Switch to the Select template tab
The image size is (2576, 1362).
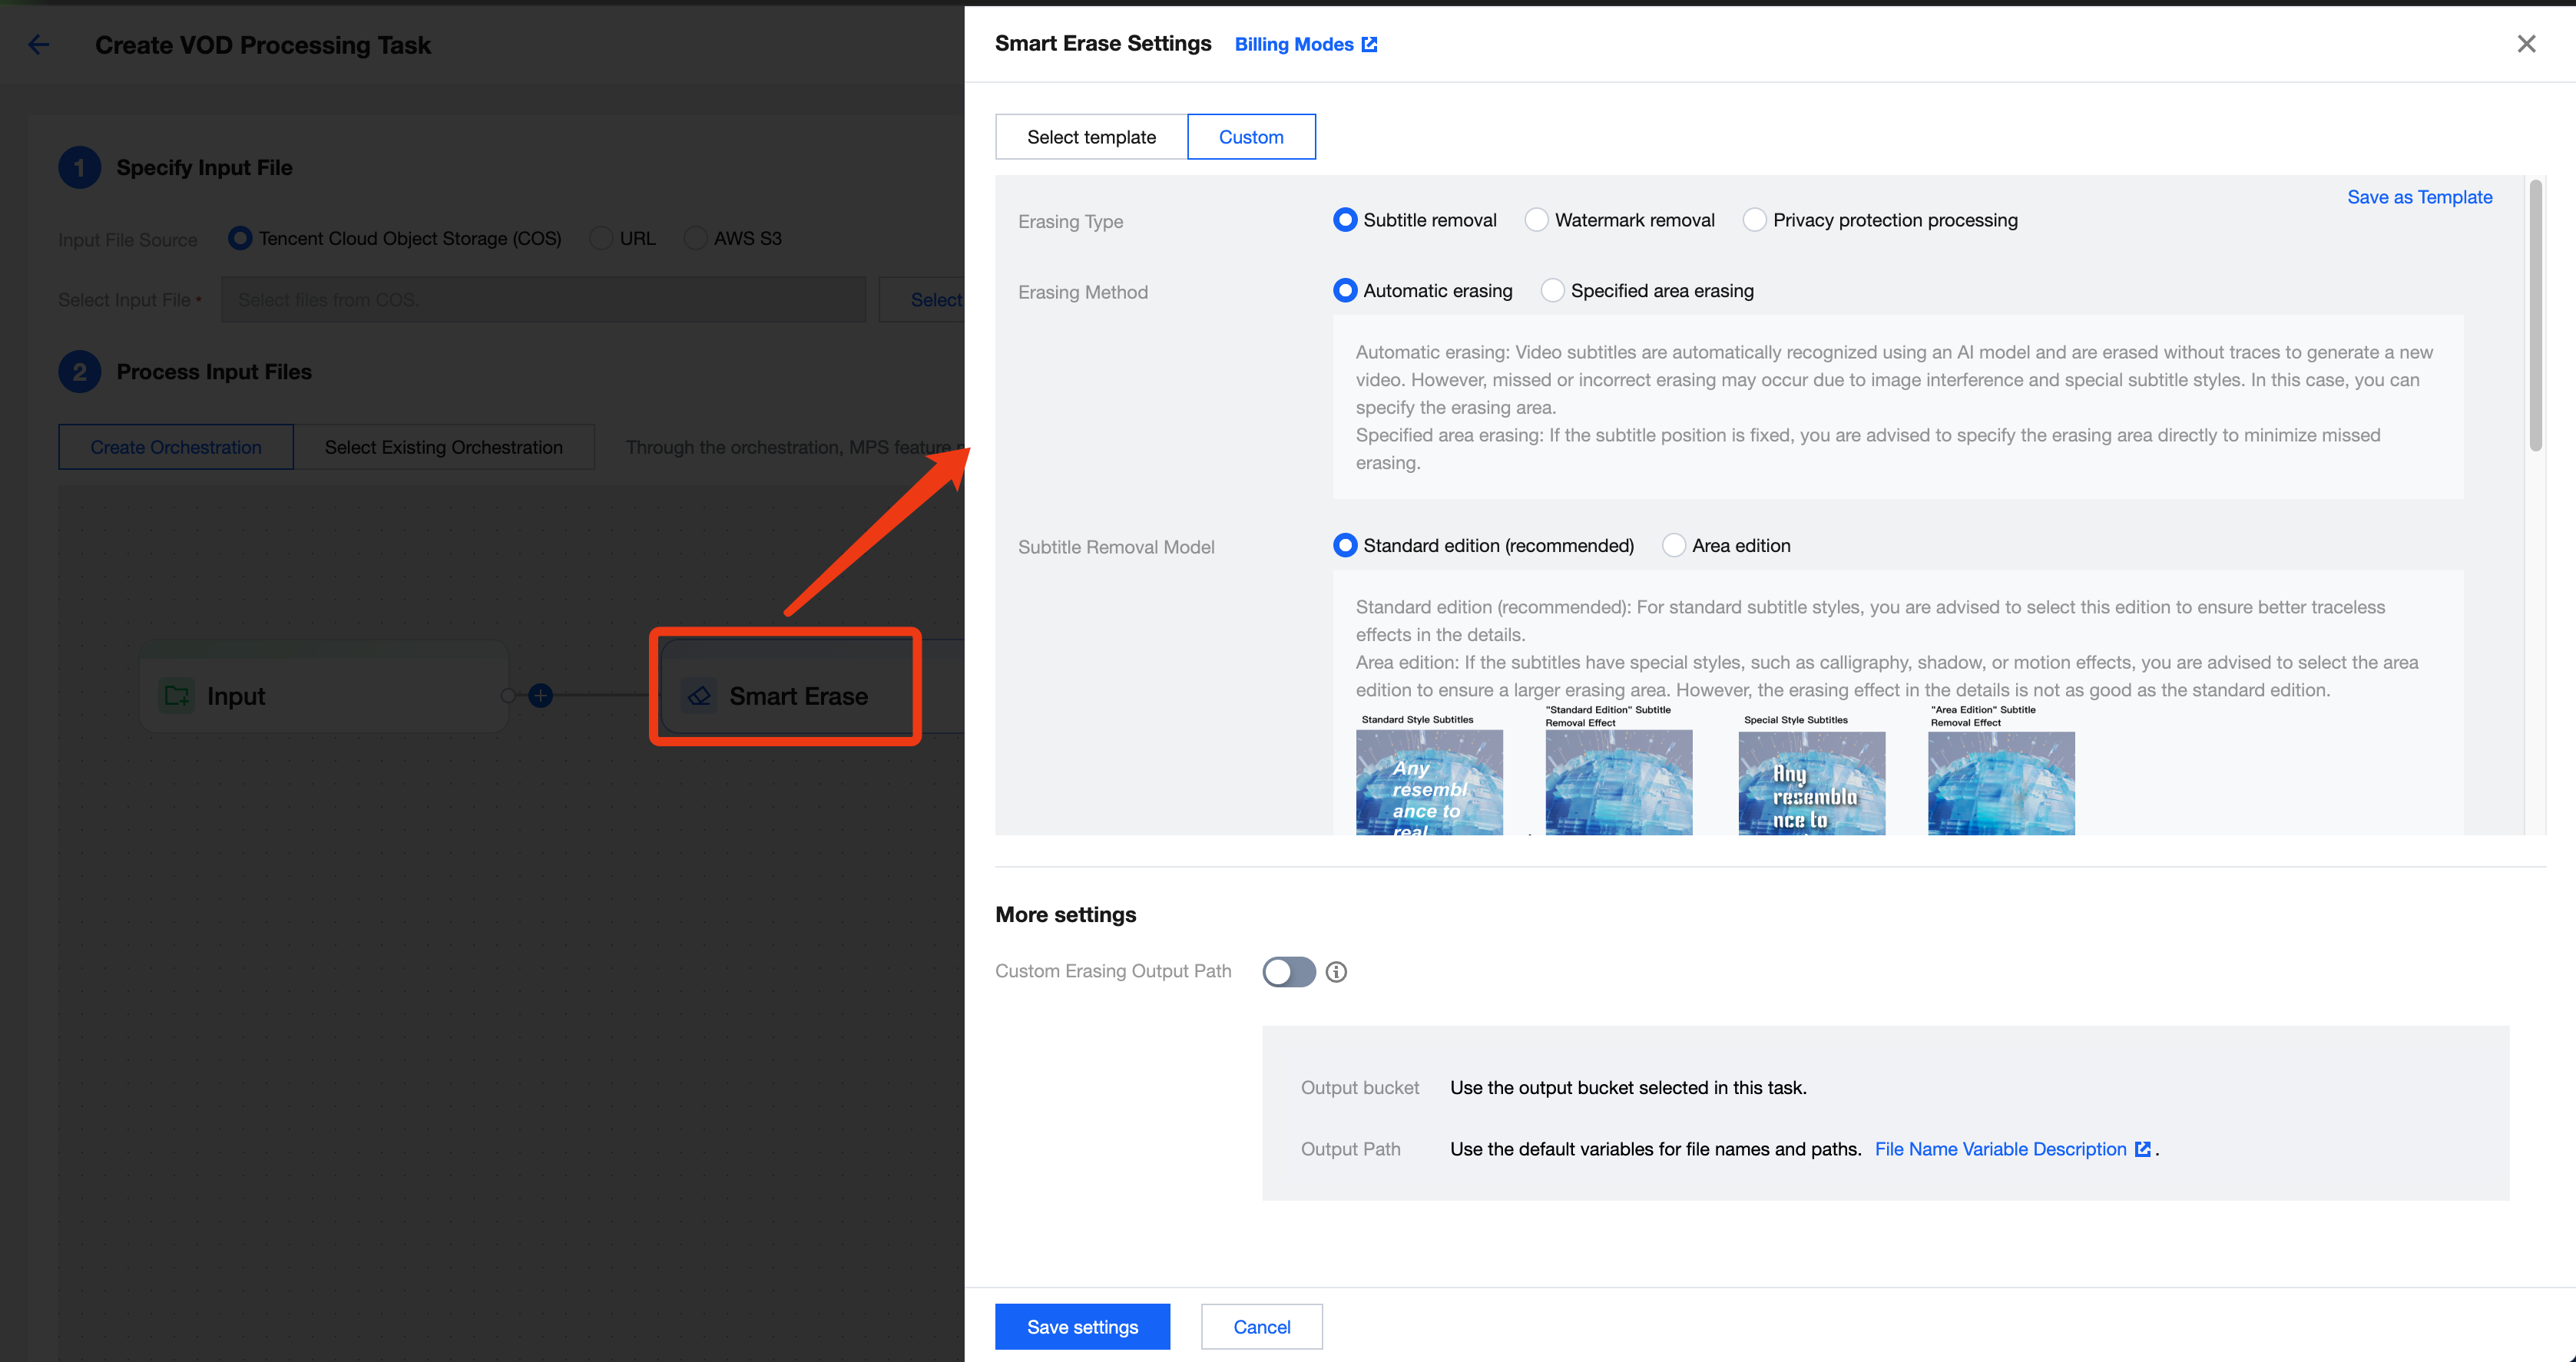click(1091, 137)
